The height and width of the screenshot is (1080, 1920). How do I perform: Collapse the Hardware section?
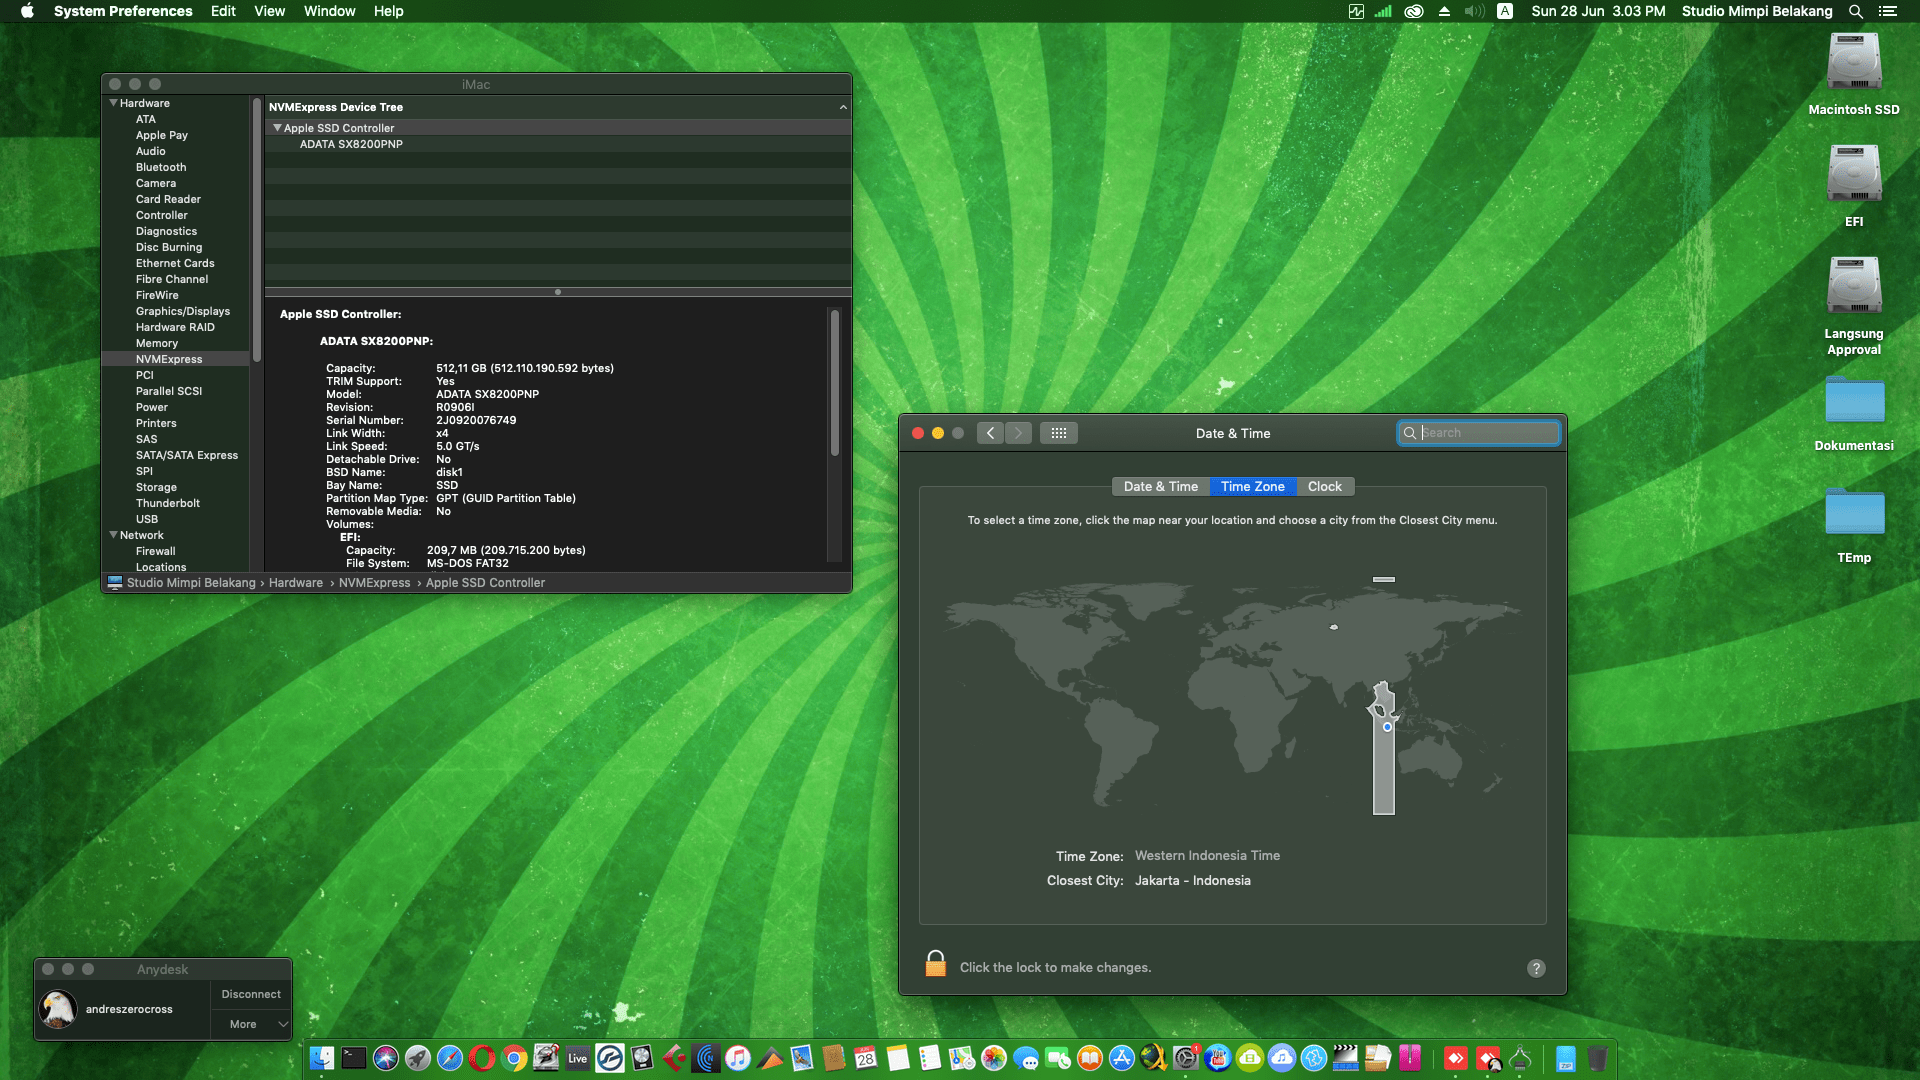click(x=113, y=103)
